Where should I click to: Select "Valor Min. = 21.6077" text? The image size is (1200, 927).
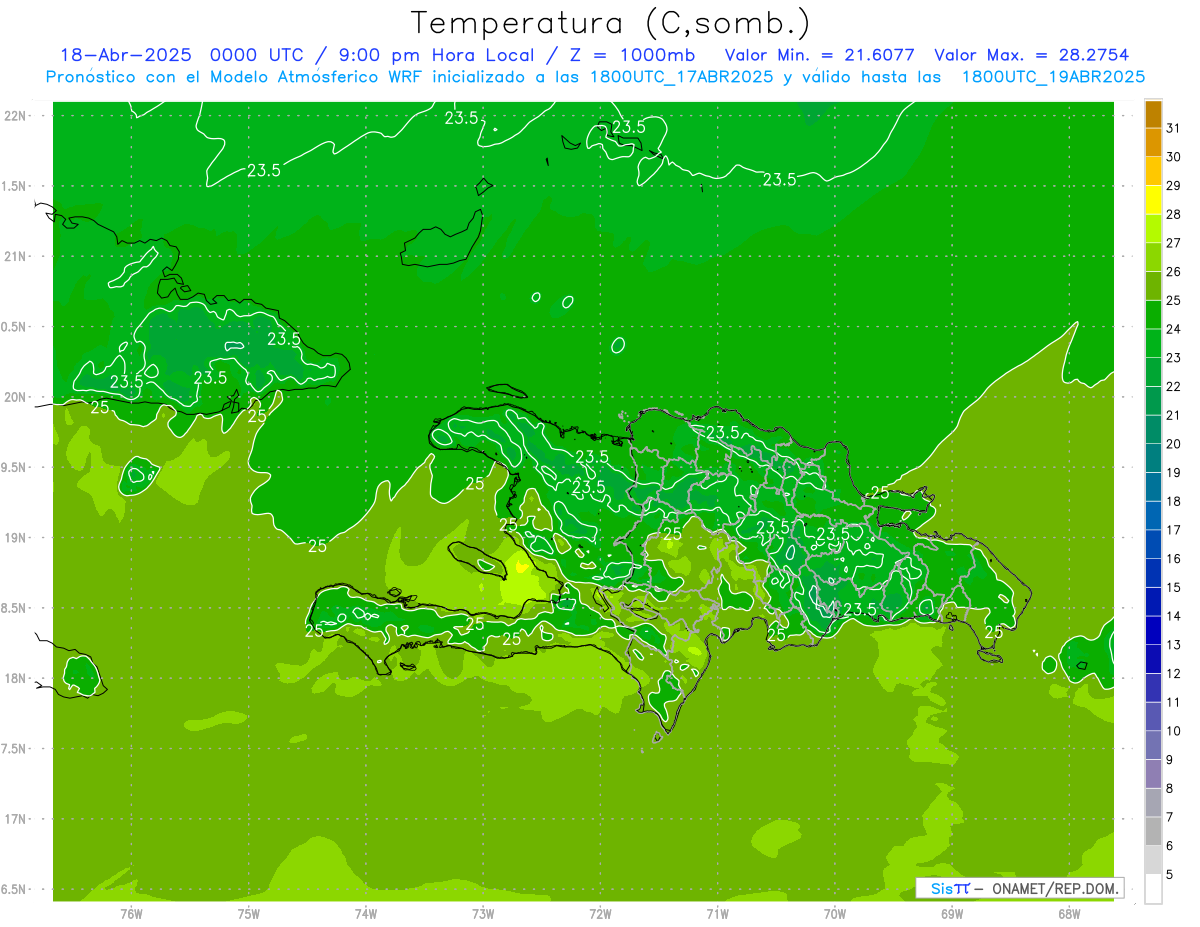819,55
